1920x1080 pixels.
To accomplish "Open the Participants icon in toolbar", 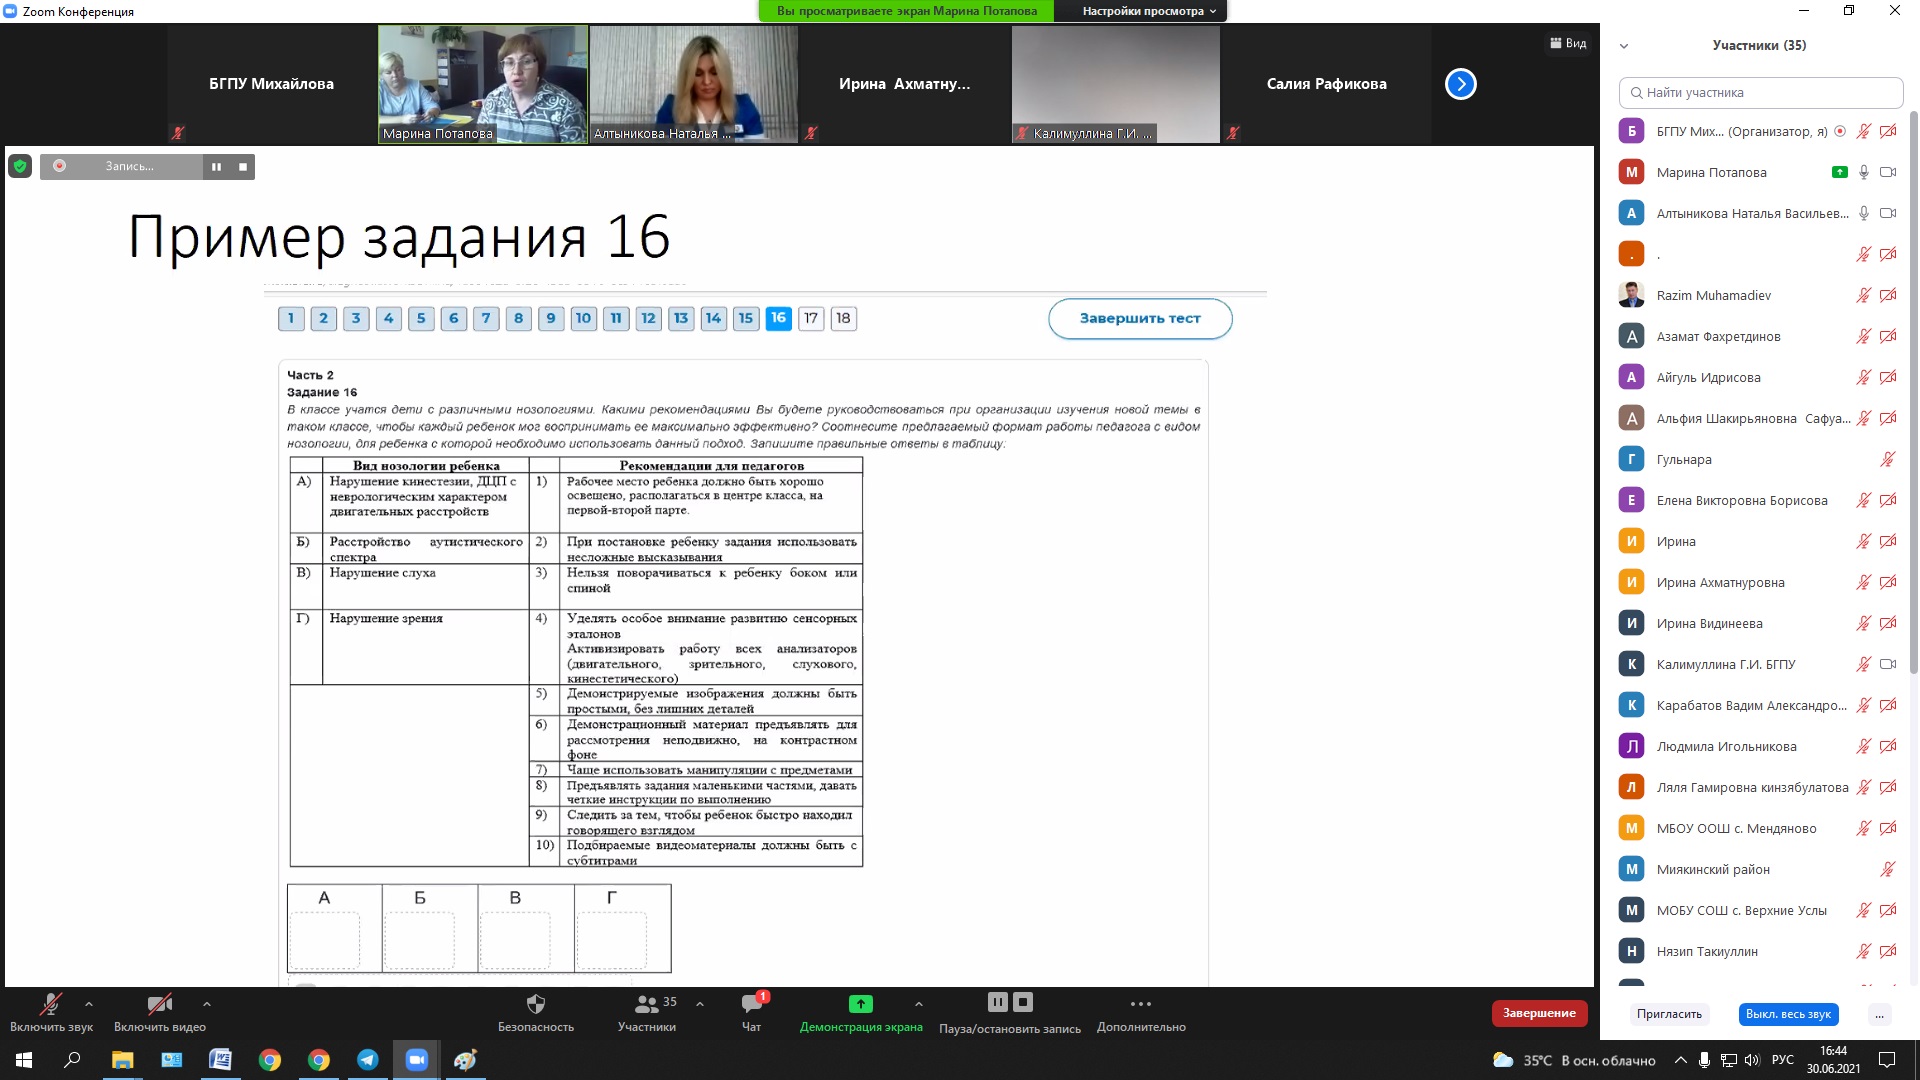I will click(646, 1004).
